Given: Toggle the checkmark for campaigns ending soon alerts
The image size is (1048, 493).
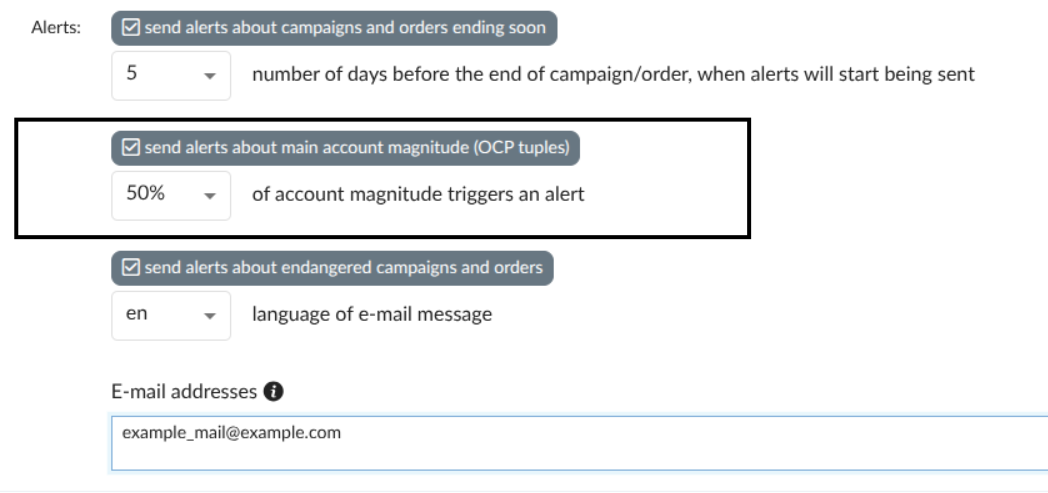Looking at the screenshot, I should click(128, 28).
